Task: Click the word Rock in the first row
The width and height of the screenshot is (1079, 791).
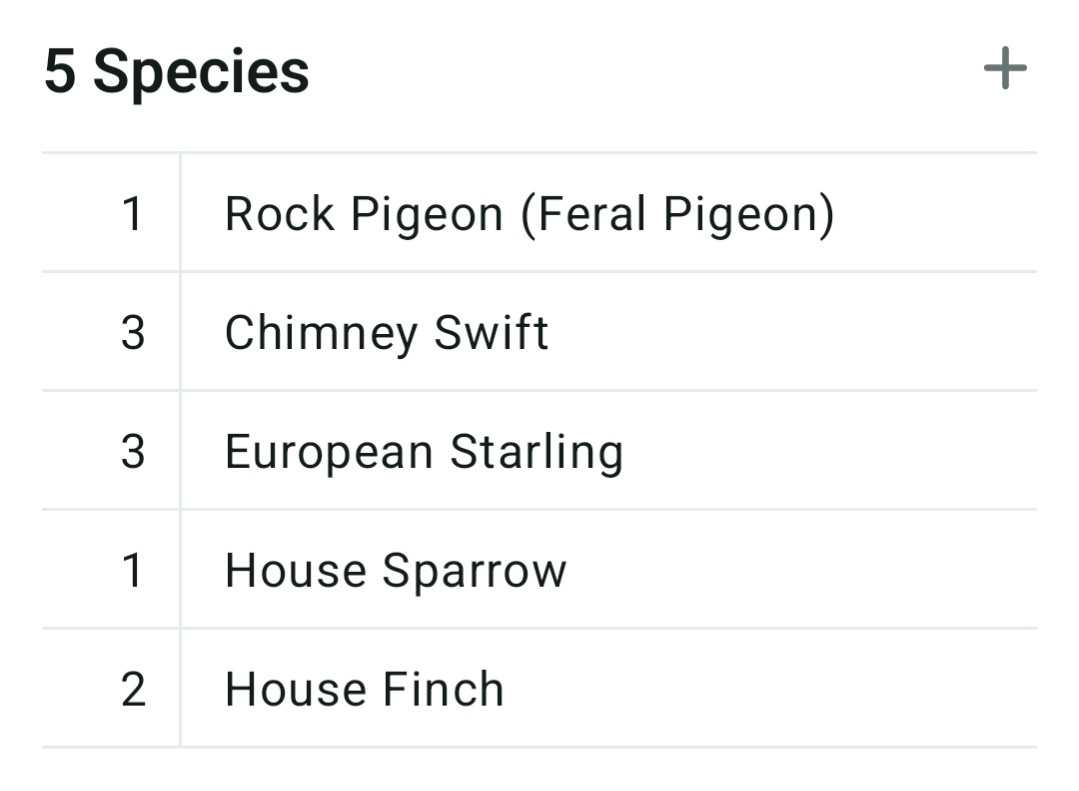Action: [279, 214]
